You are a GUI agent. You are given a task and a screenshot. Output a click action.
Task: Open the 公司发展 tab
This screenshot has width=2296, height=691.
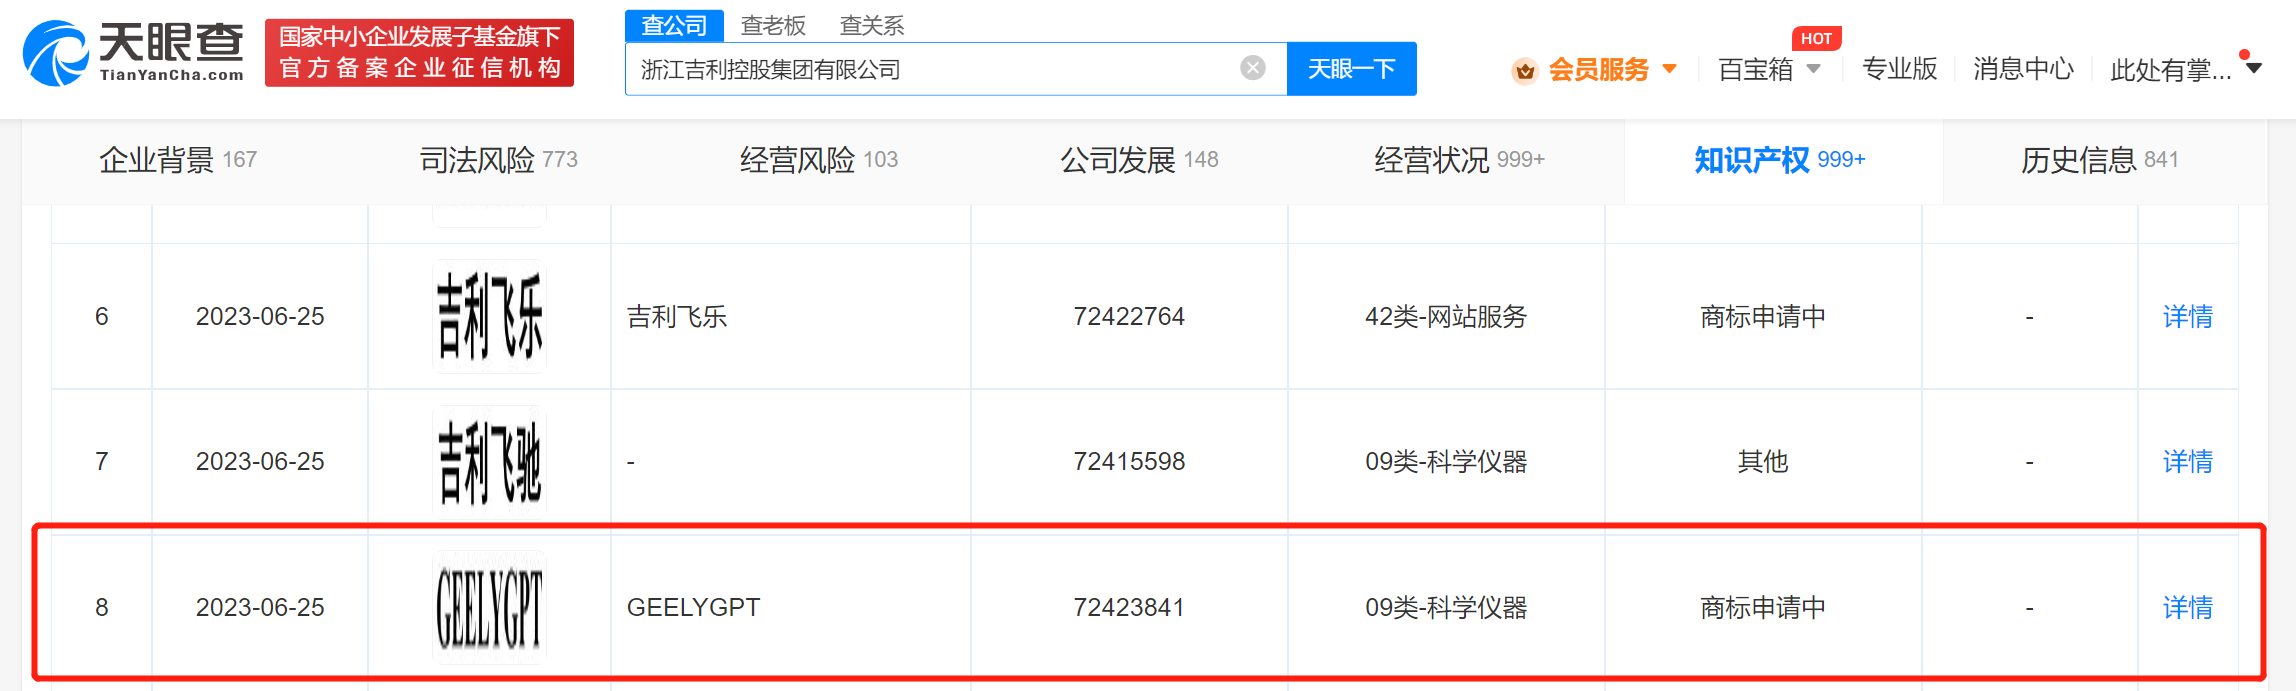coord(1139,160)
